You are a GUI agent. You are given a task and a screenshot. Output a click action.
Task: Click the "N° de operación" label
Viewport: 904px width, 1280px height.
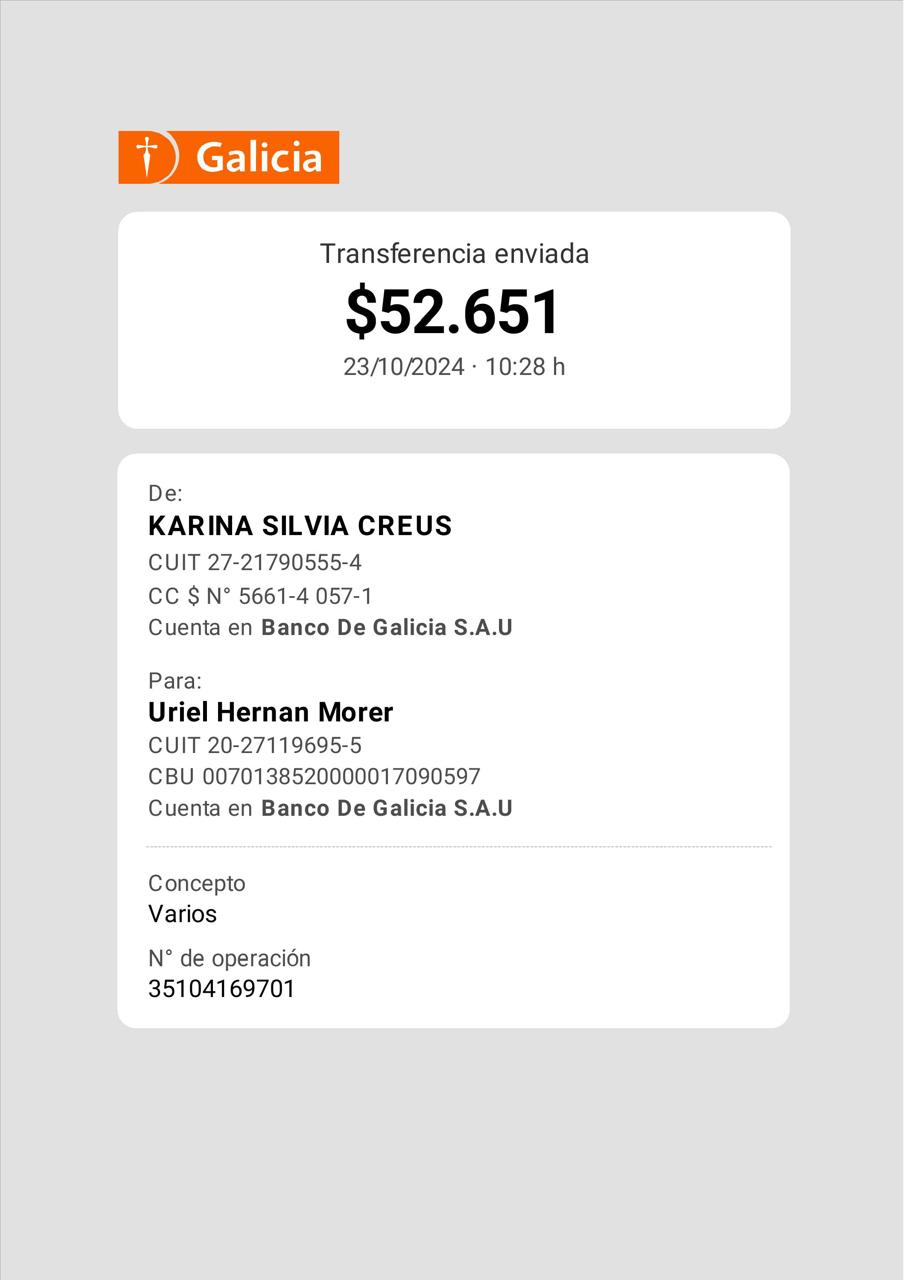pyautogui.click(x=229, y=958)
